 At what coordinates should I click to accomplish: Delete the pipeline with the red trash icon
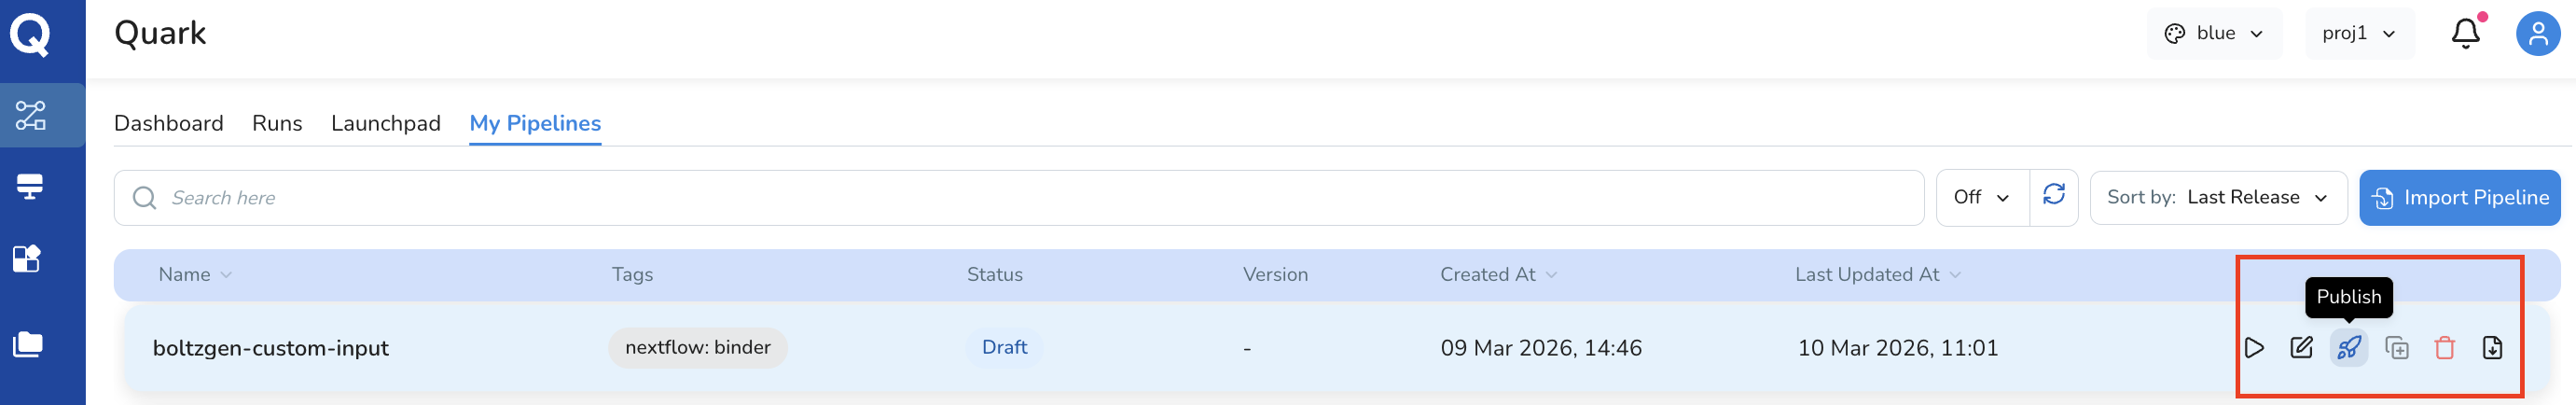pyautogui.click(x=2445, y=348)
